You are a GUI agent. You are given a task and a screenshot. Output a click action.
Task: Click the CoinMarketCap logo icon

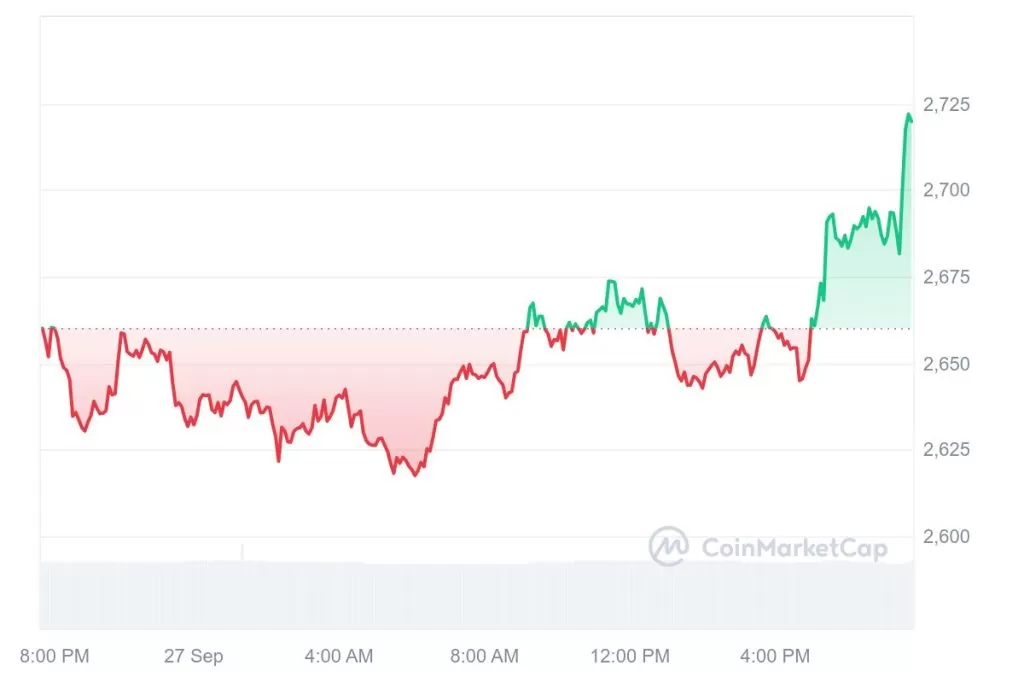669,546
